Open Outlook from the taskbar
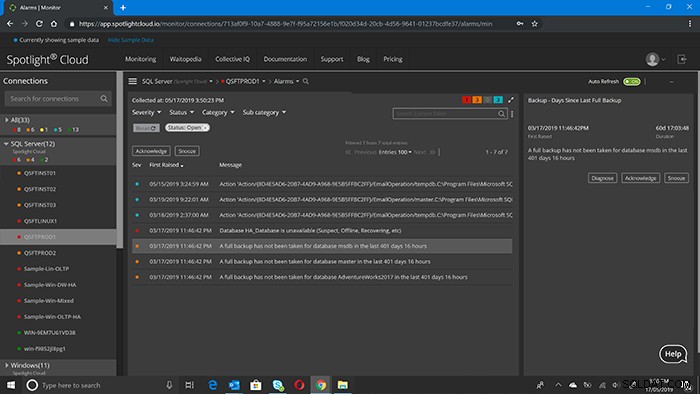700x394 pixels. coord(234,385)
